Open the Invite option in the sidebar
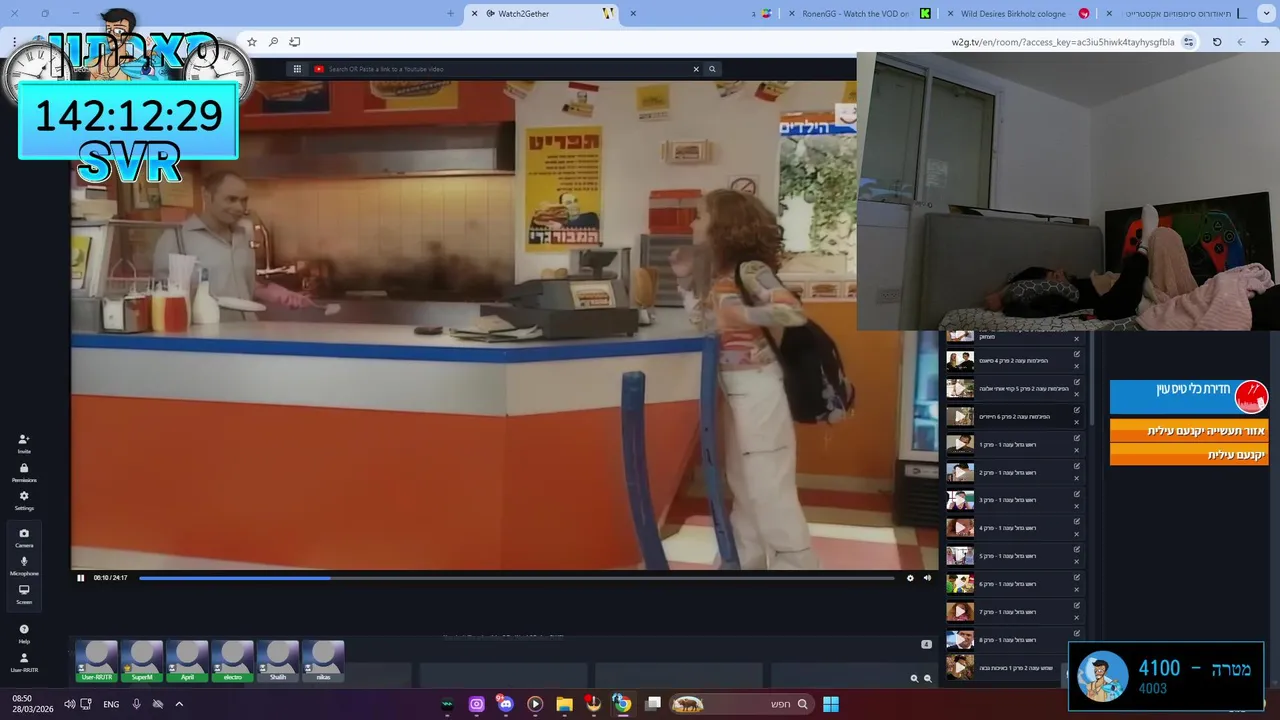Screen dimensions: 1280x720 click(24, 444)
